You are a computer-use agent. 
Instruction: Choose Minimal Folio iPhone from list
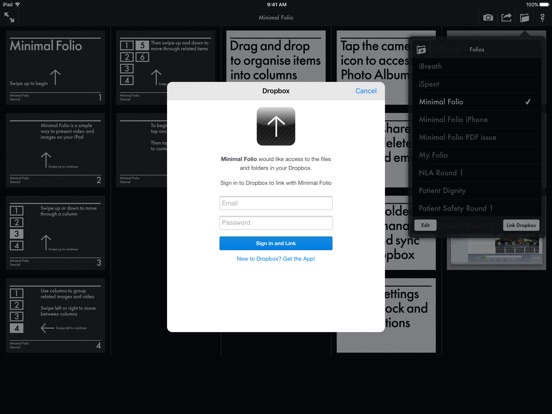click(477, 120)
